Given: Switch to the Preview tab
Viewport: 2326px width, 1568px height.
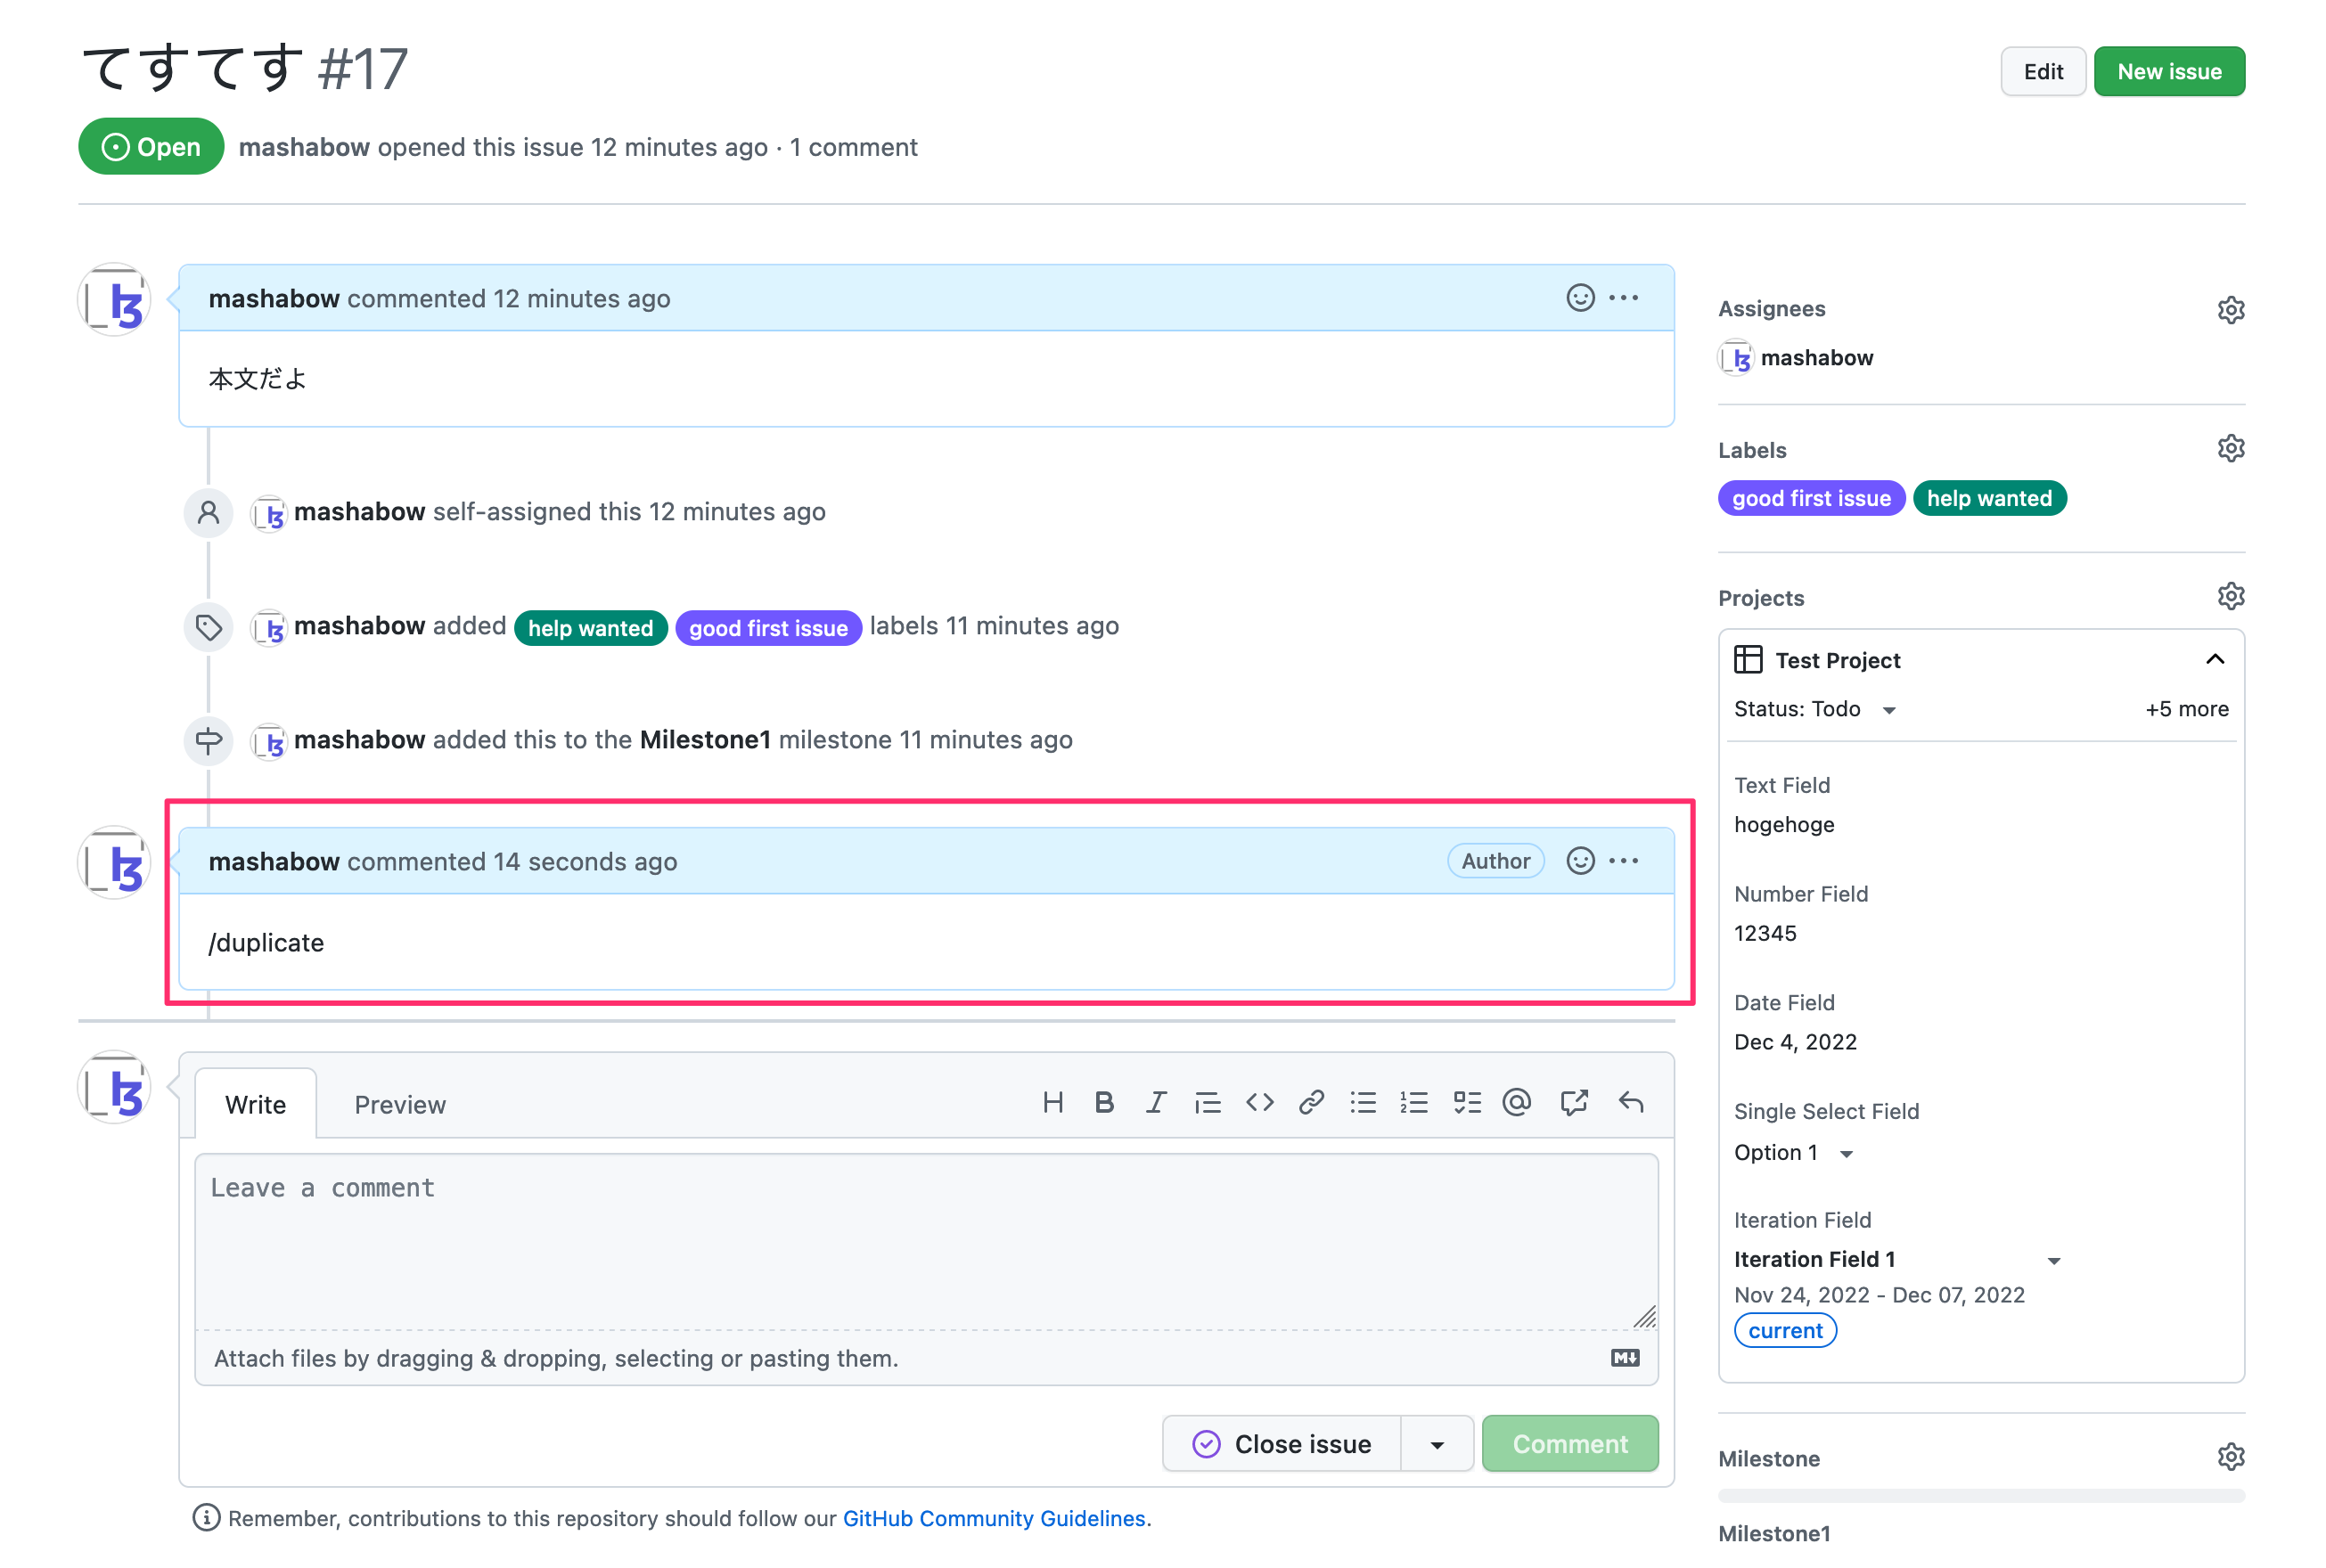Looking at the screenshot, I should pos(399,1104).
